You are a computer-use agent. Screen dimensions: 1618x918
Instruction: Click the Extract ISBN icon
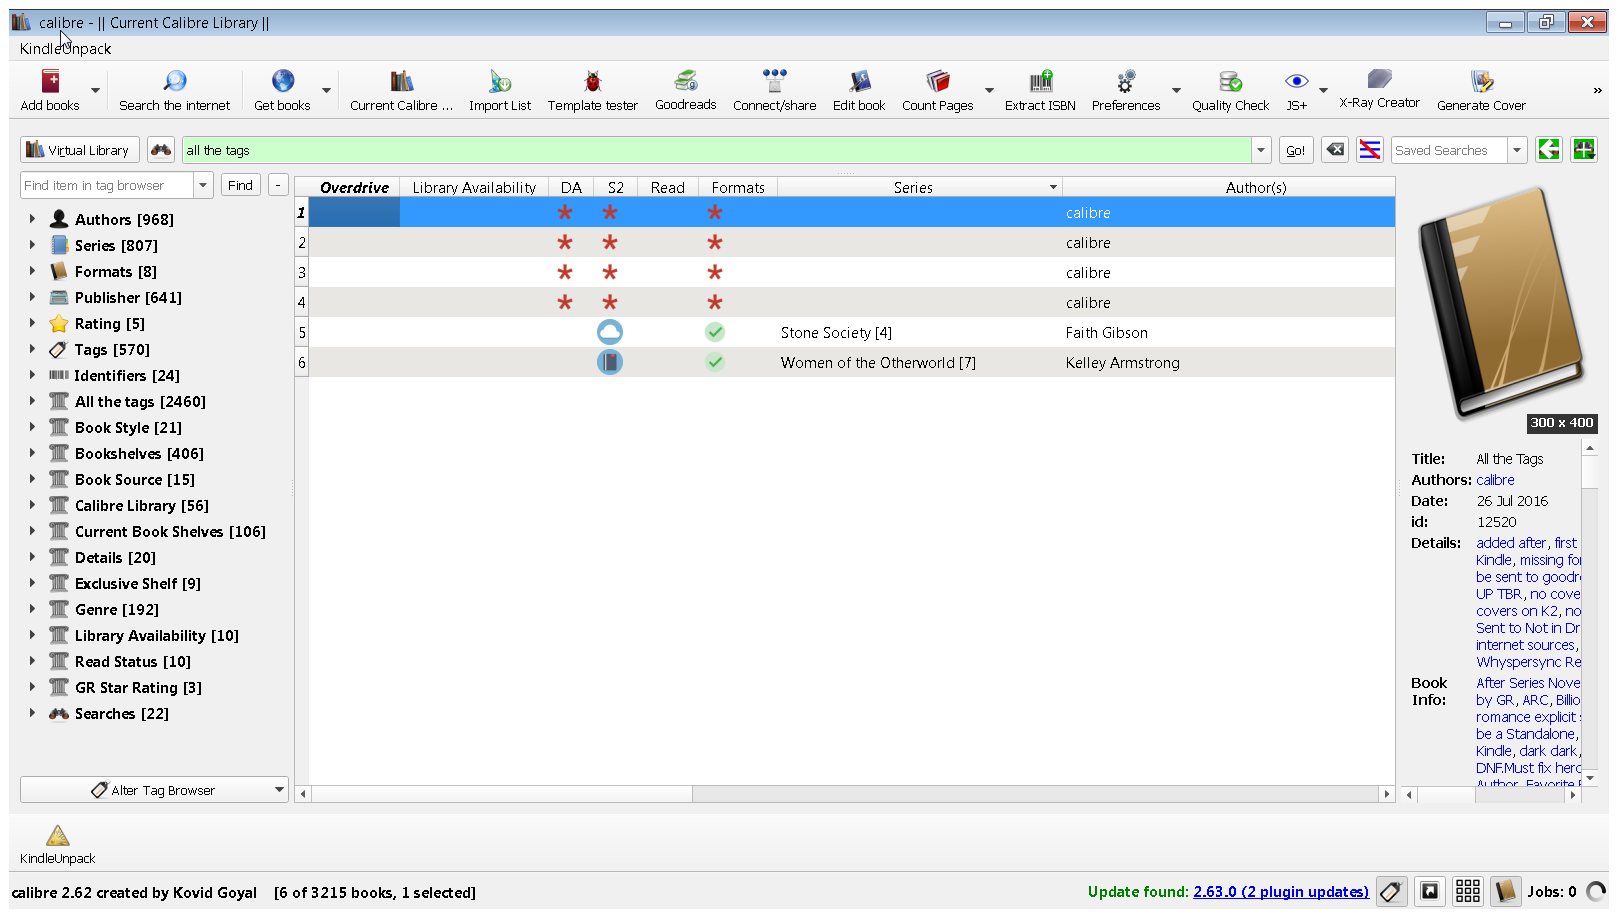point(1040,81)
